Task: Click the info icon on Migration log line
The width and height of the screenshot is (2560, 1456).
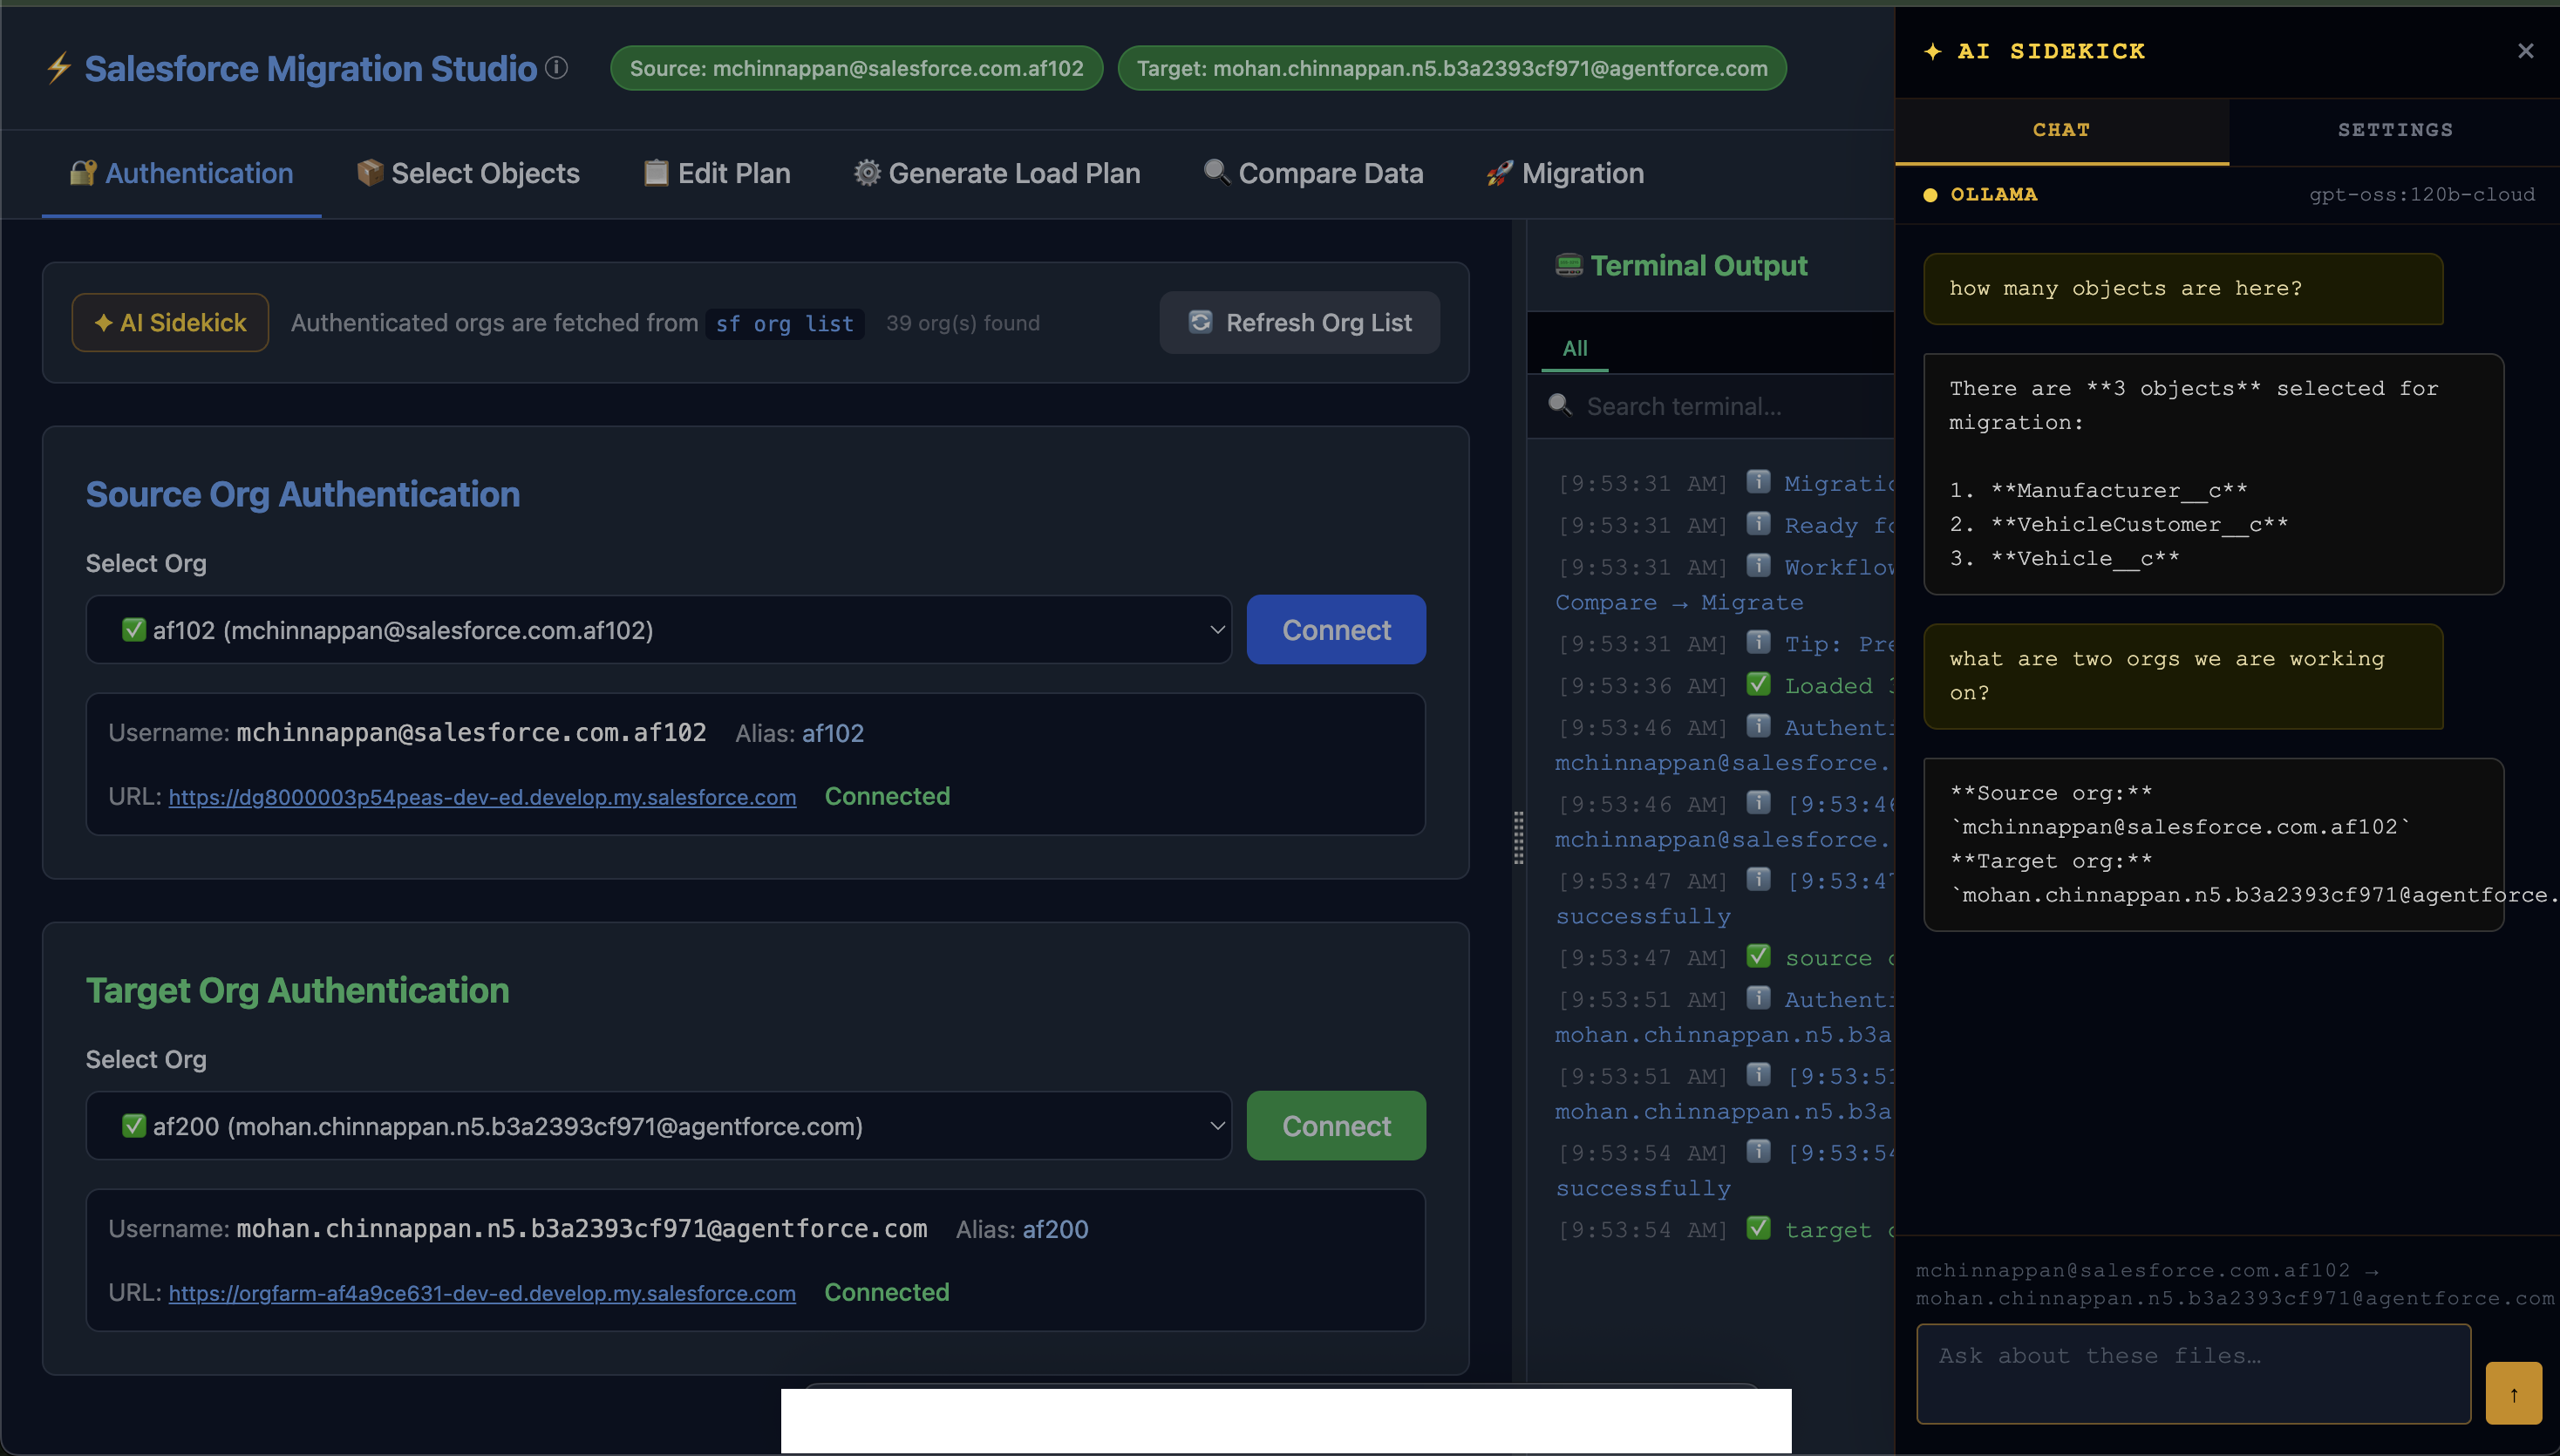Action: tap(1758, 482)
